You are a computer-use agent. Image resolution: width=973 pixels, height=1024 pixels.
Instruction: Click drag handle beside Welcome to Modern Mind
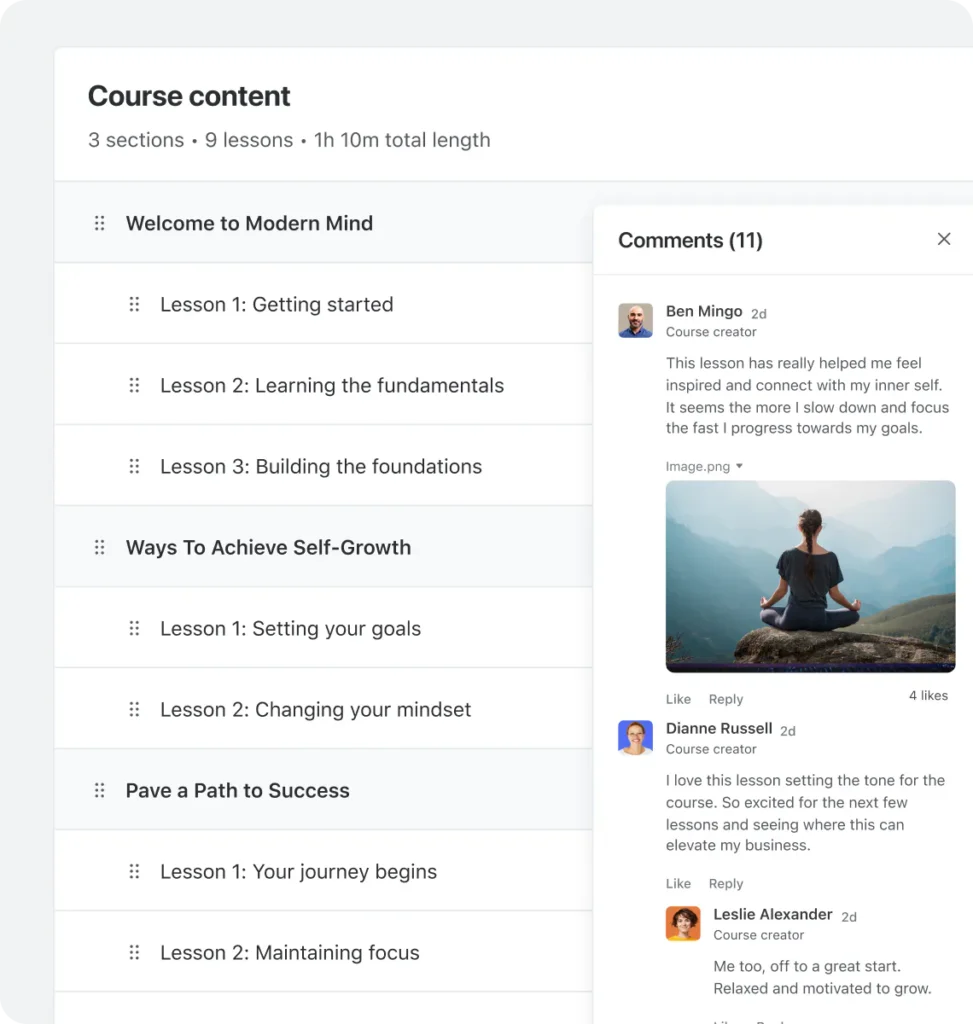pyautogui.click(x=99, y=223)
